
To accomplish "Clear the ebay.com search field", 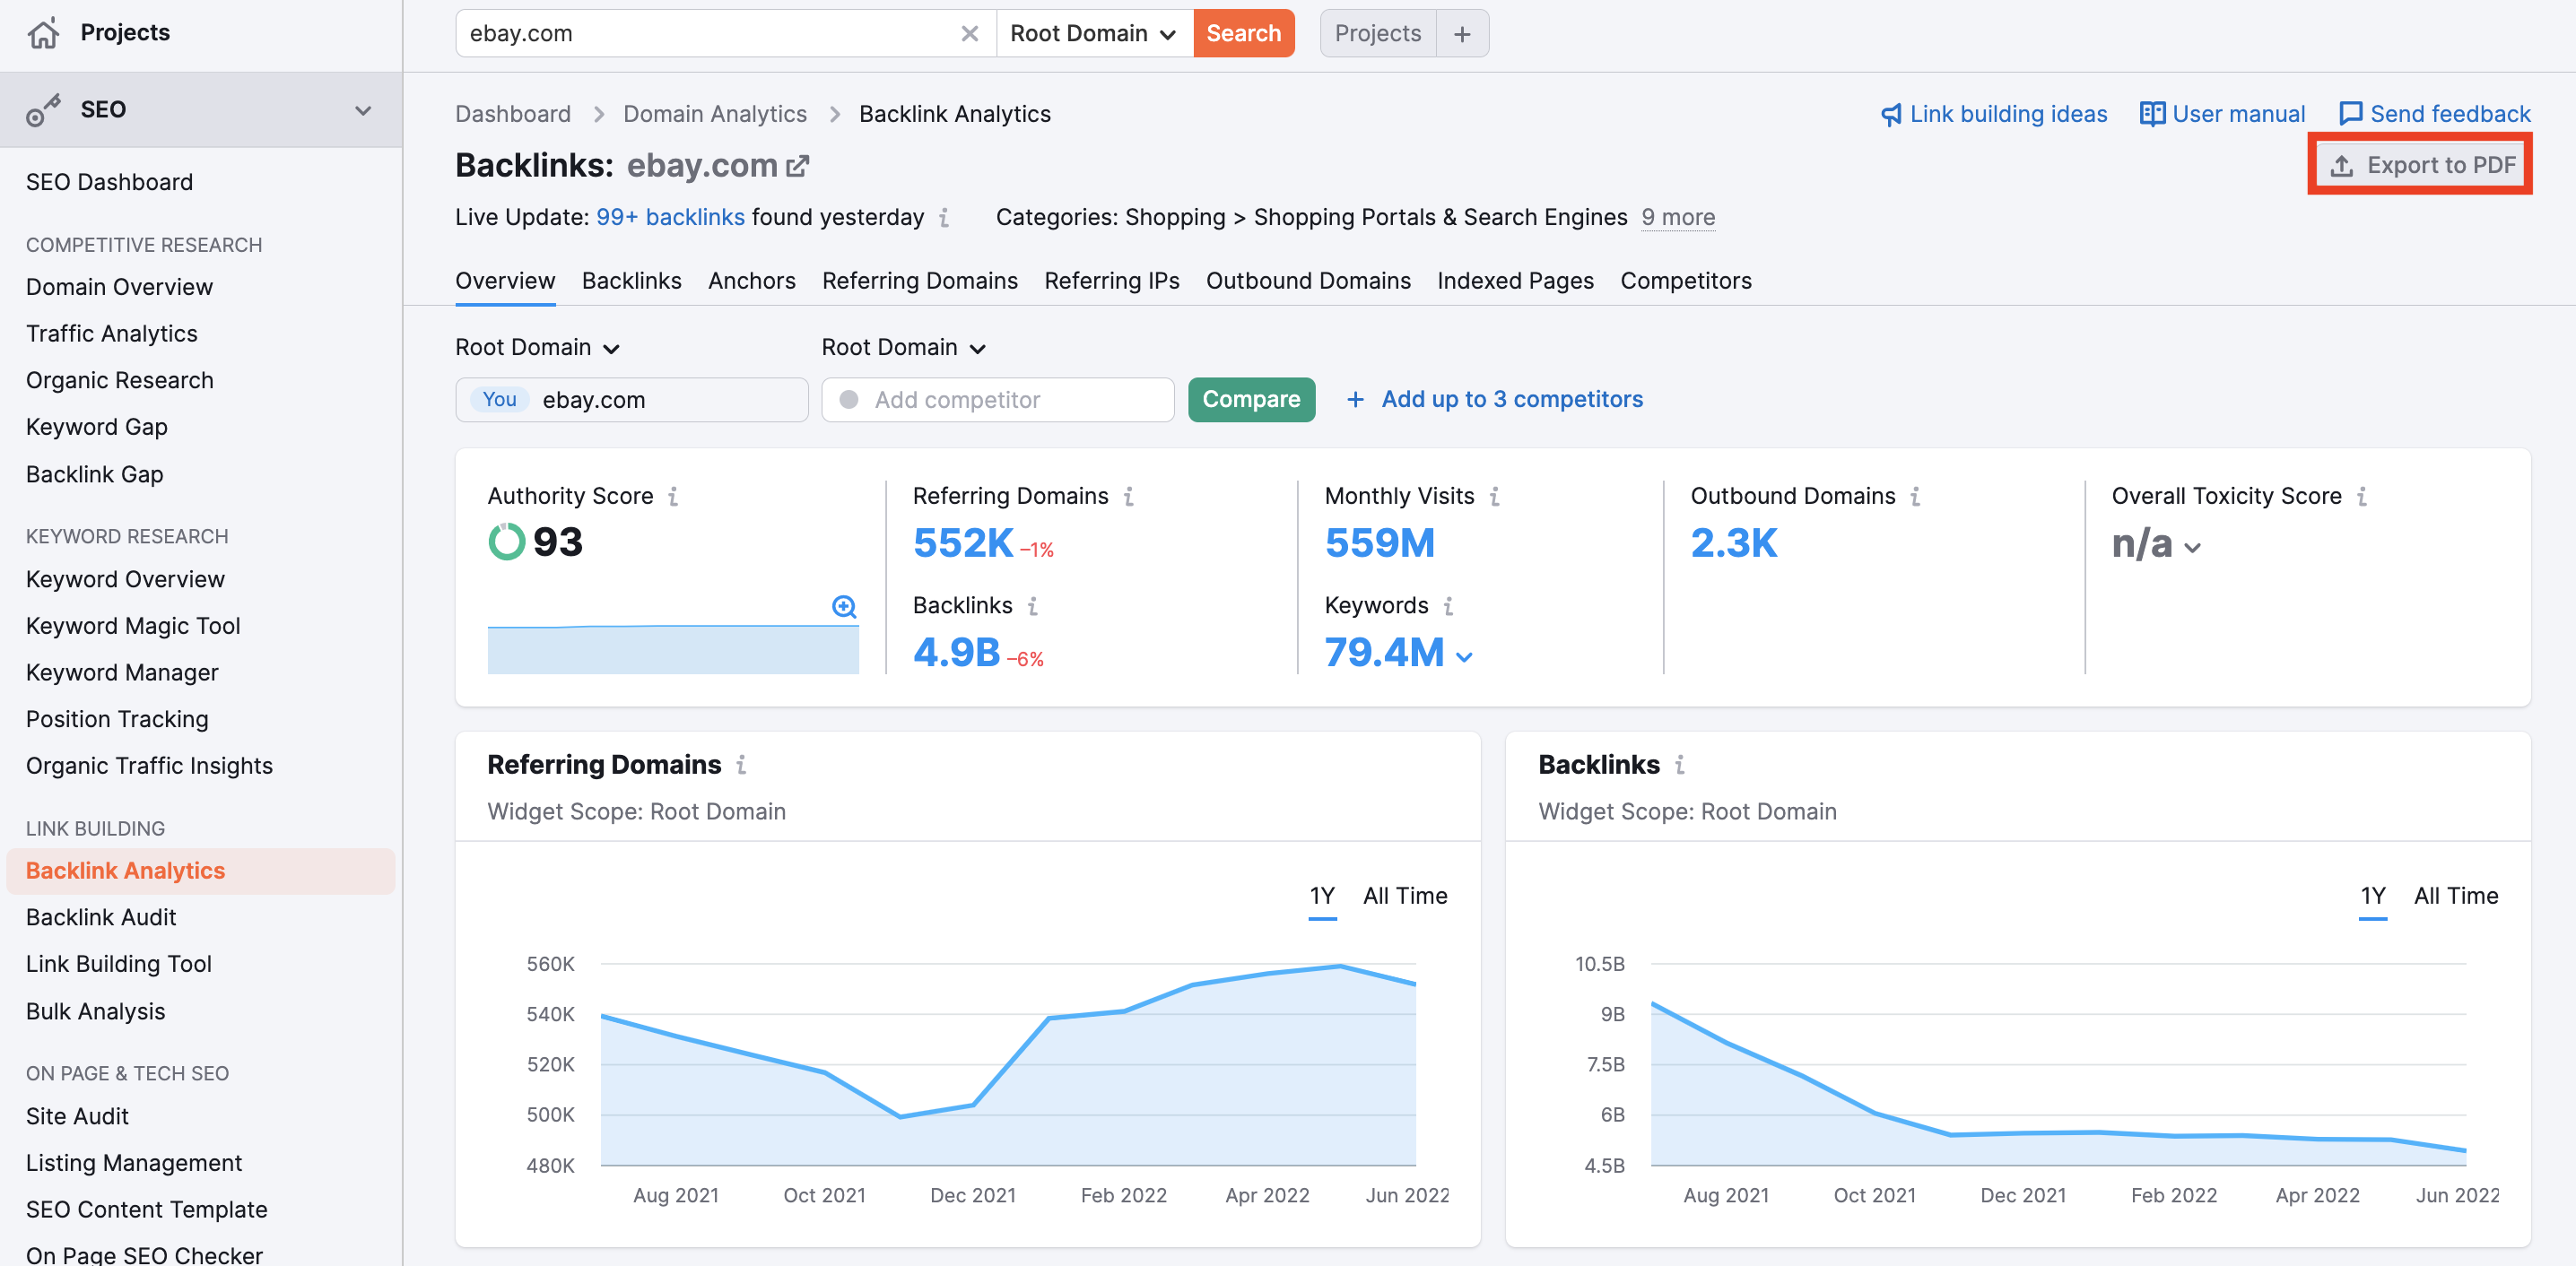I will pyautogui.click(x=969, y=34).
